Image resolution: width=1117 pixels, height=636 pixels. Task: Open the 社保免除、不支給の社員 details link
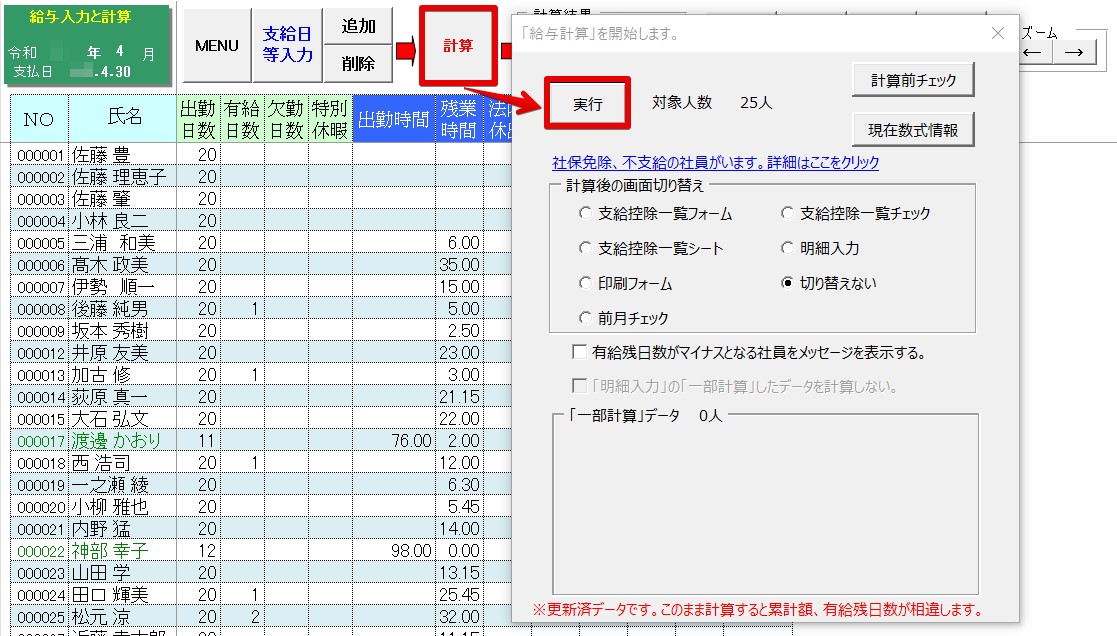pos(715,163)
